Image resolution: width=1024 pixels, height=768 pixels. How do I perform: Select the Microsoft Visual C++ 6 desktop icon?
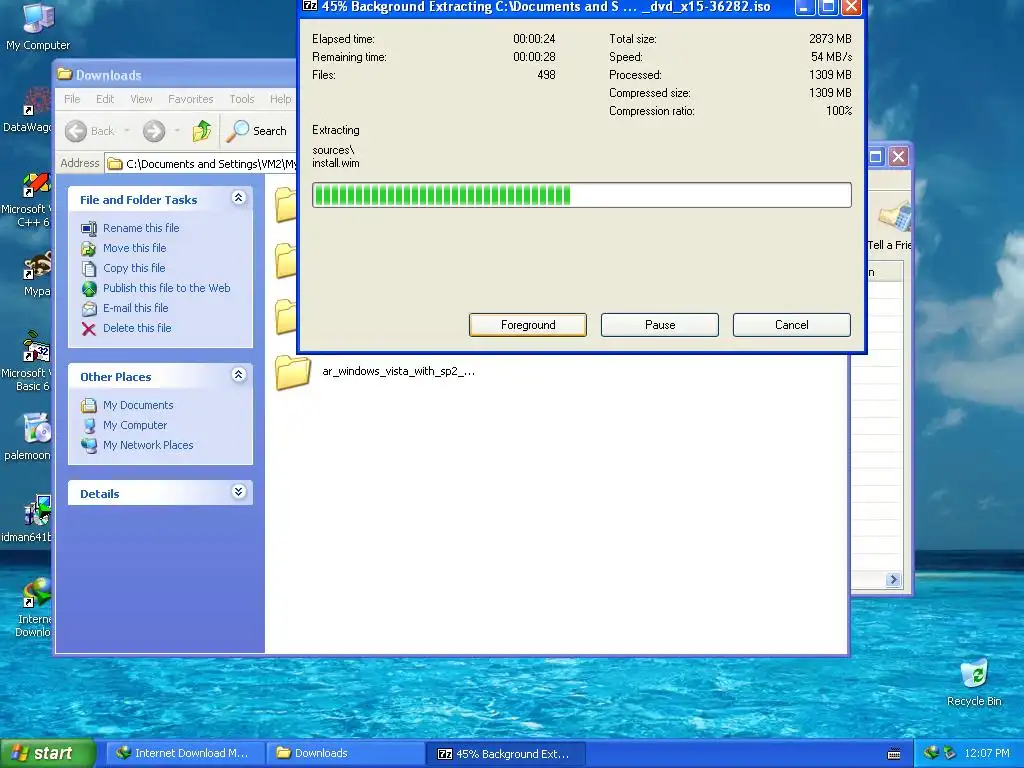pos(36,185)
